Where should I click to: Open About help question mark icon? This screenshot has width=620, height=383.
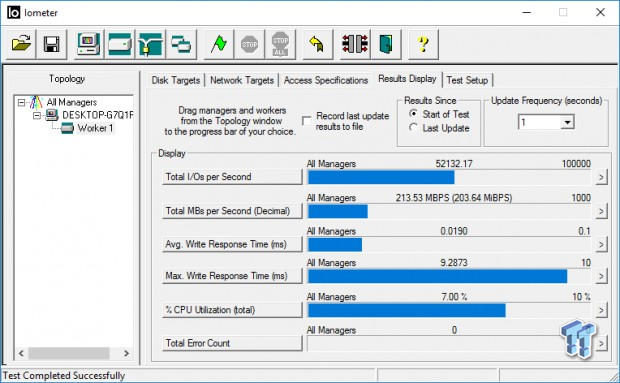[x=423, y=44]
